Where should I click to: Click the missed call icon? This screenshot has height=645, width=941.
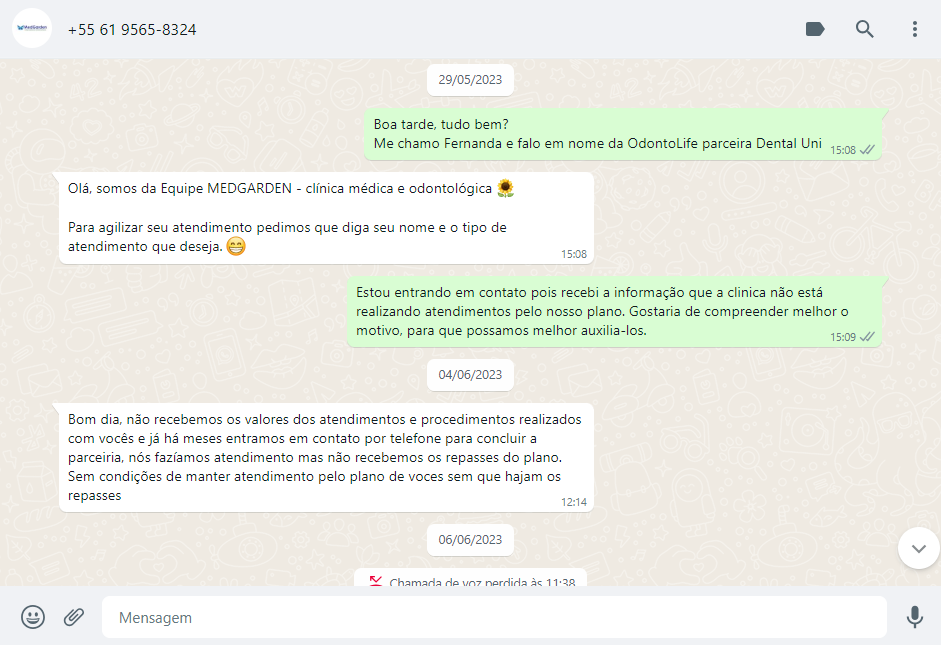(x=376, y=581)
